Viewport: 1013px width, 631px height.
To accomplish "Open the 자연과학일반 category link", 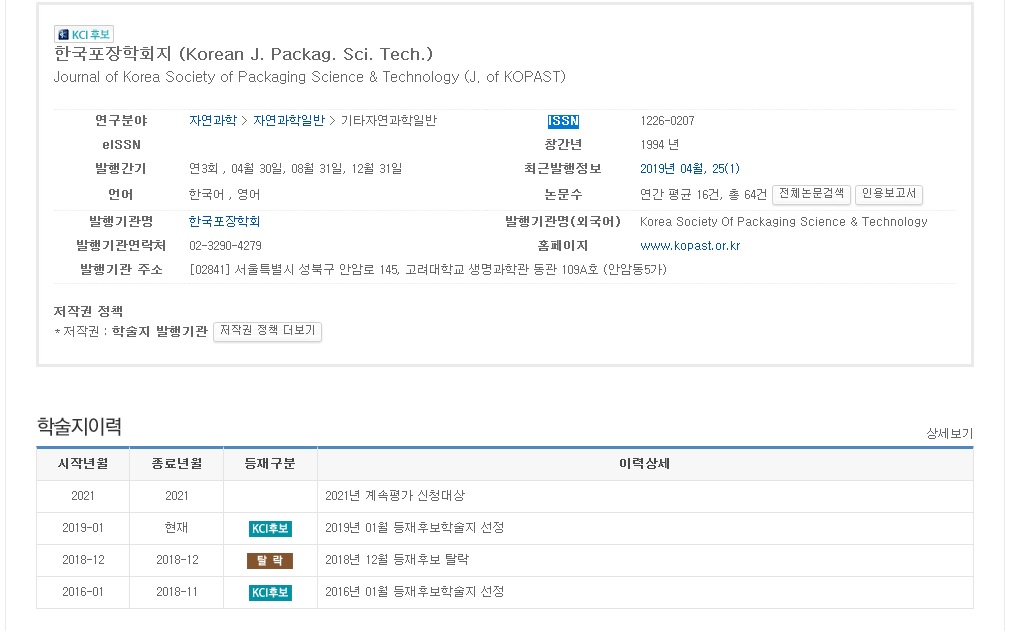I will click(x=288, y=121).
